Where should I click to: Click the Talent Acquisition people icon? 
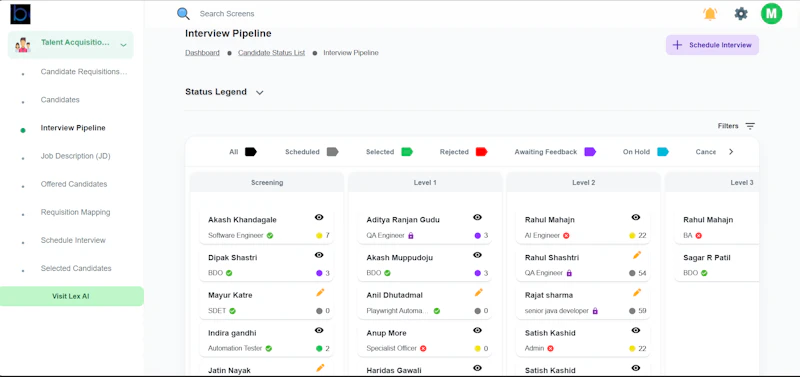pos(23,45)
